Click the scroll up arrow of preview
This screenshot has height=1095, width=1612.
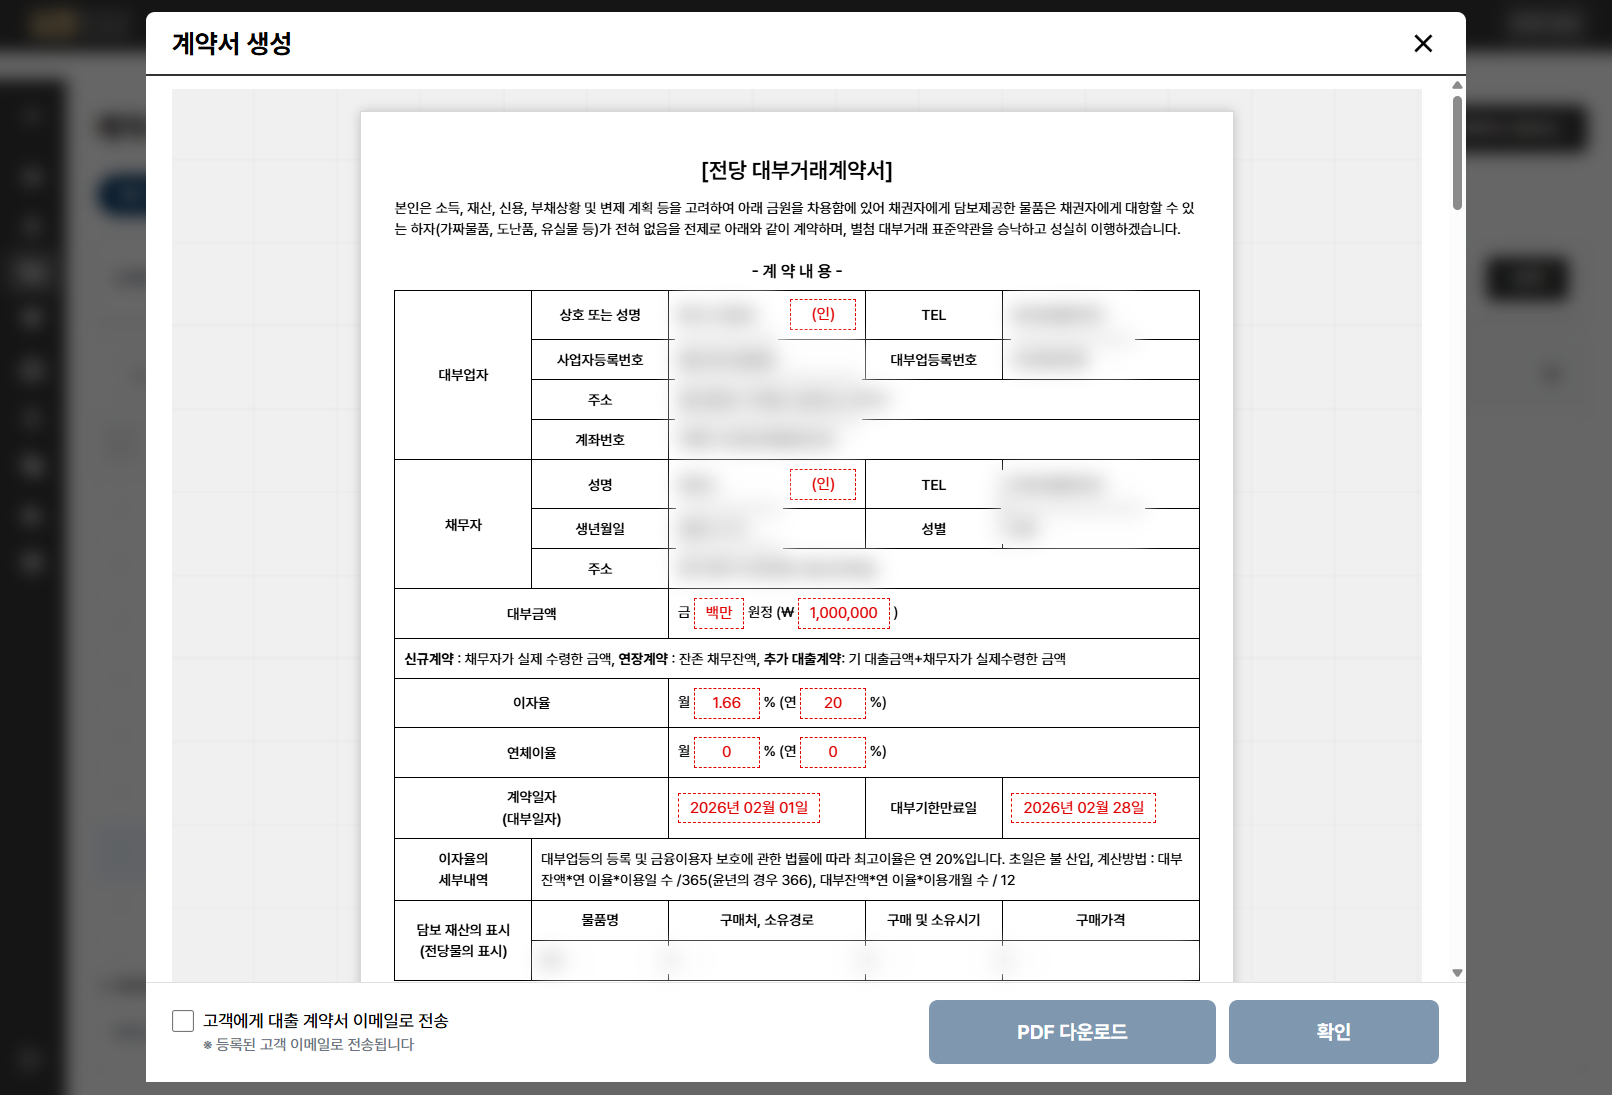(x=1457, y=85)
